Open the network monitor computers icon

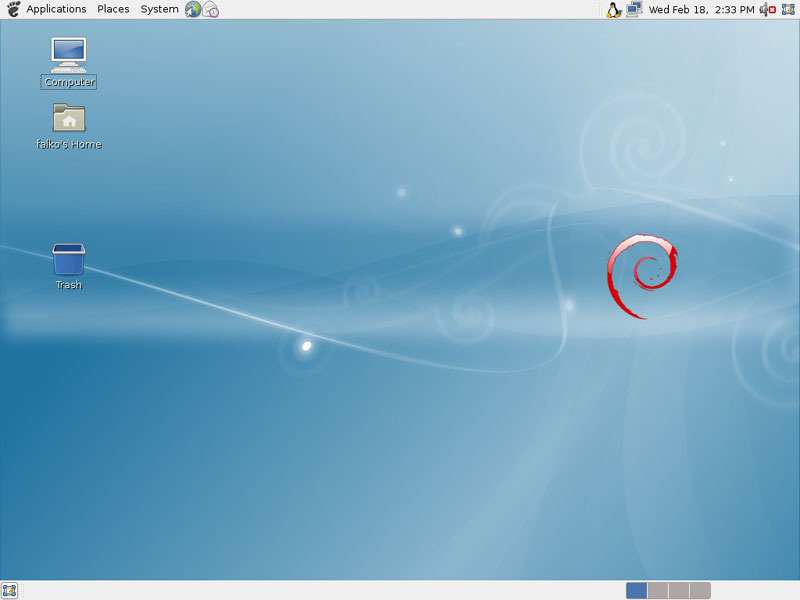[x=634, y=9]
